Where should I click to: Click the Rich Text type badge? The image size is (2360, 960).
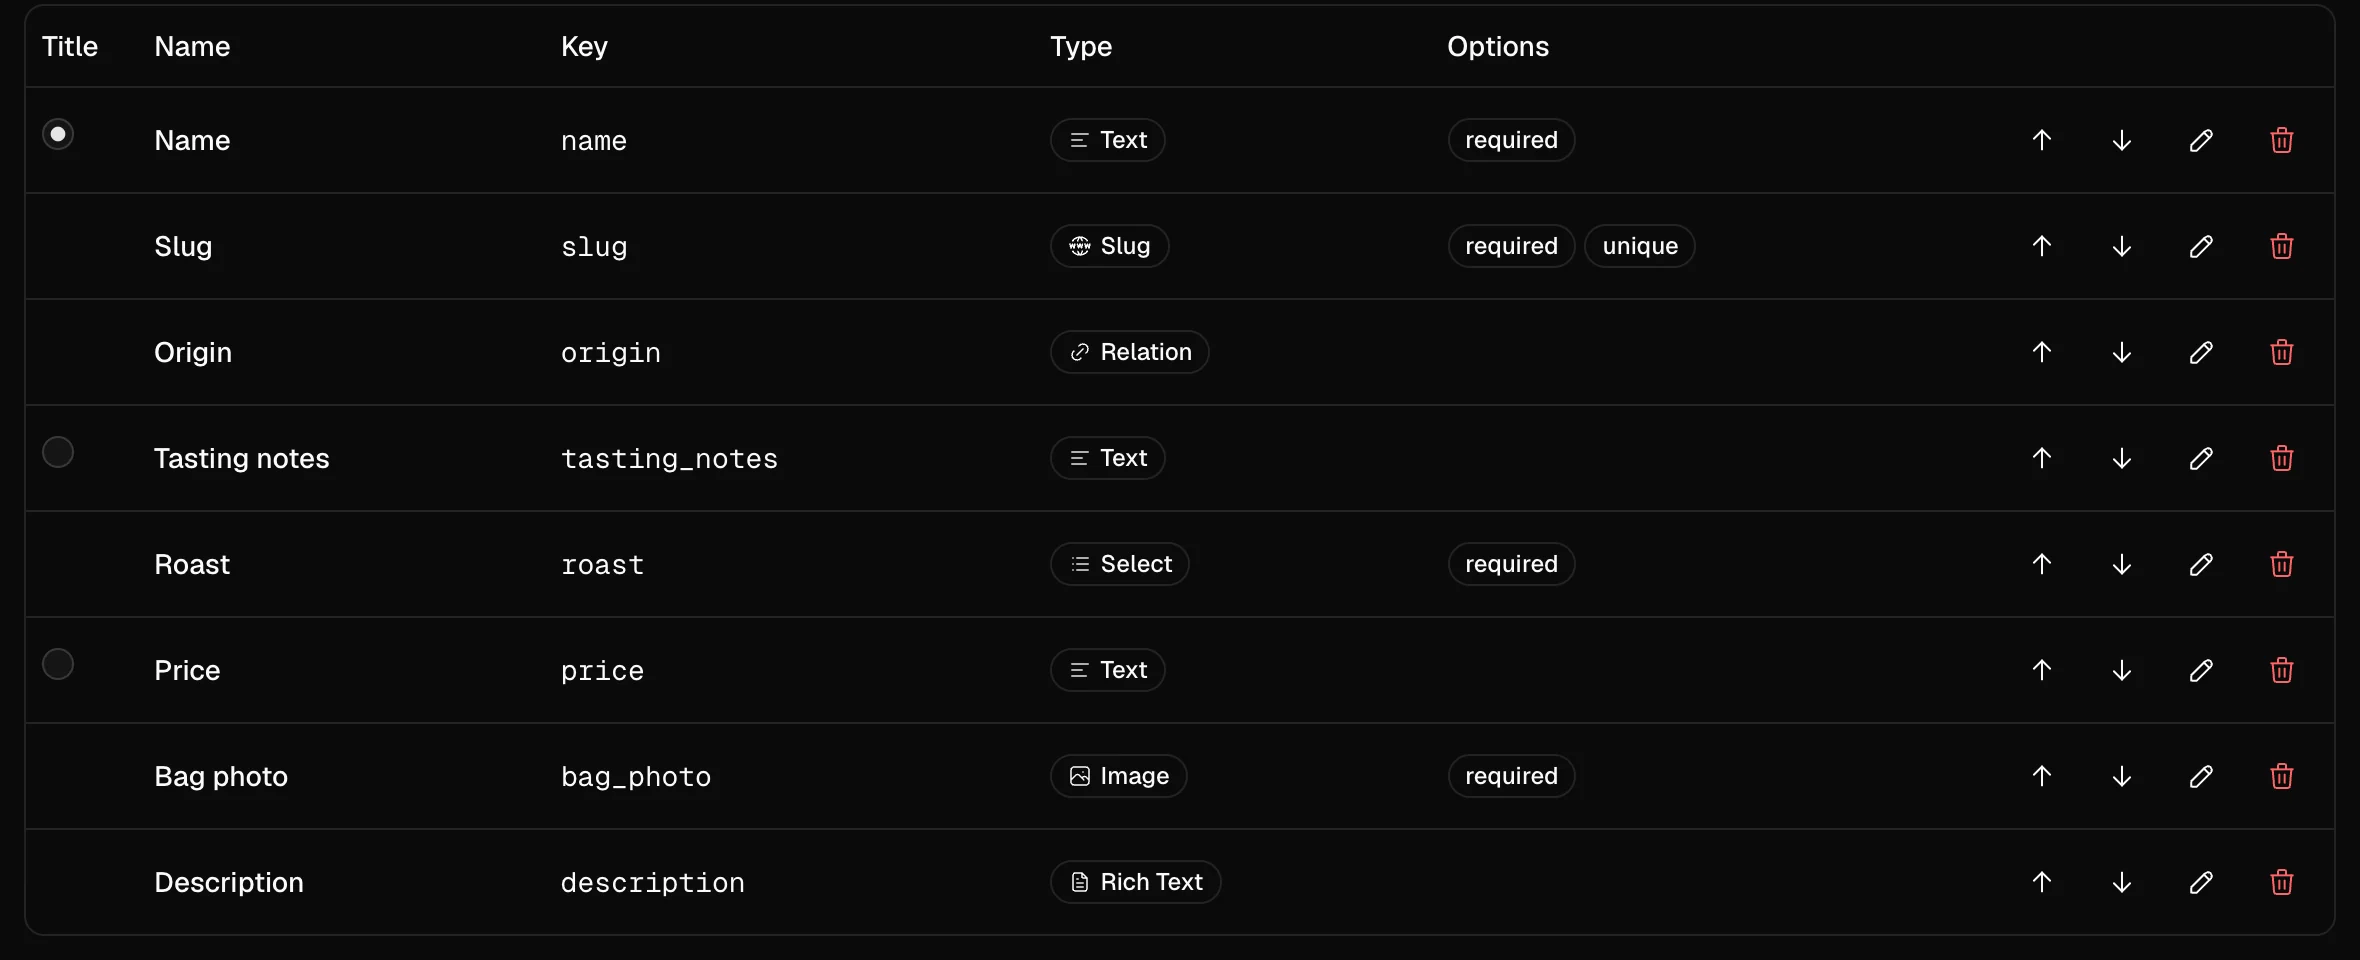click(x=1135, y=882)
